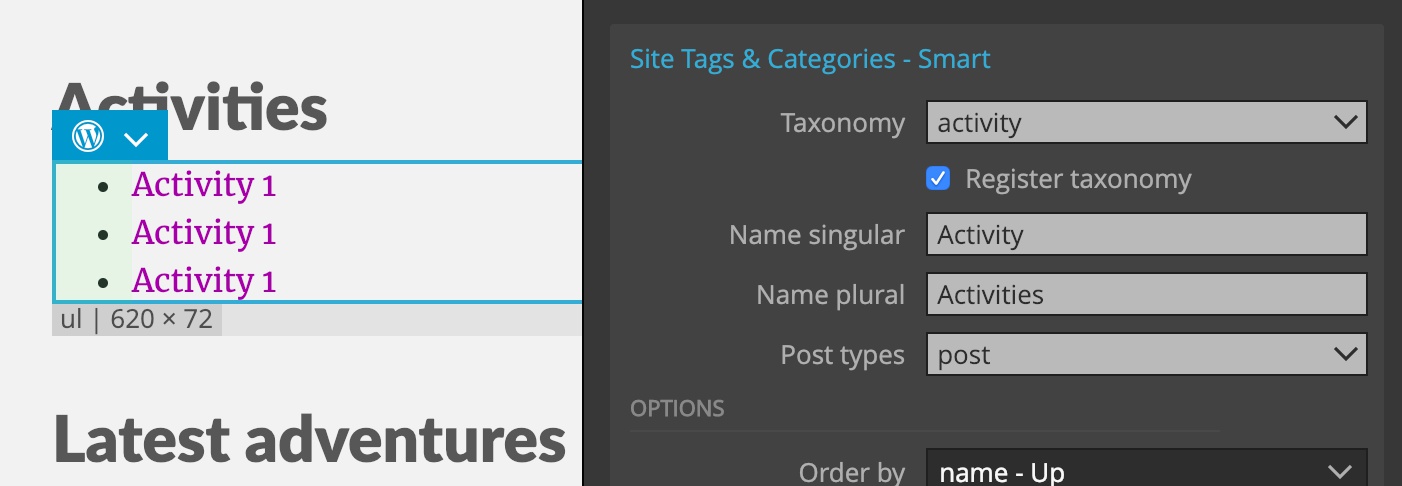Viewport: 1402px width, 486px height.
Task: Click the Site Tags & Categories - Smart title
Action: click(x=810, y=59)
